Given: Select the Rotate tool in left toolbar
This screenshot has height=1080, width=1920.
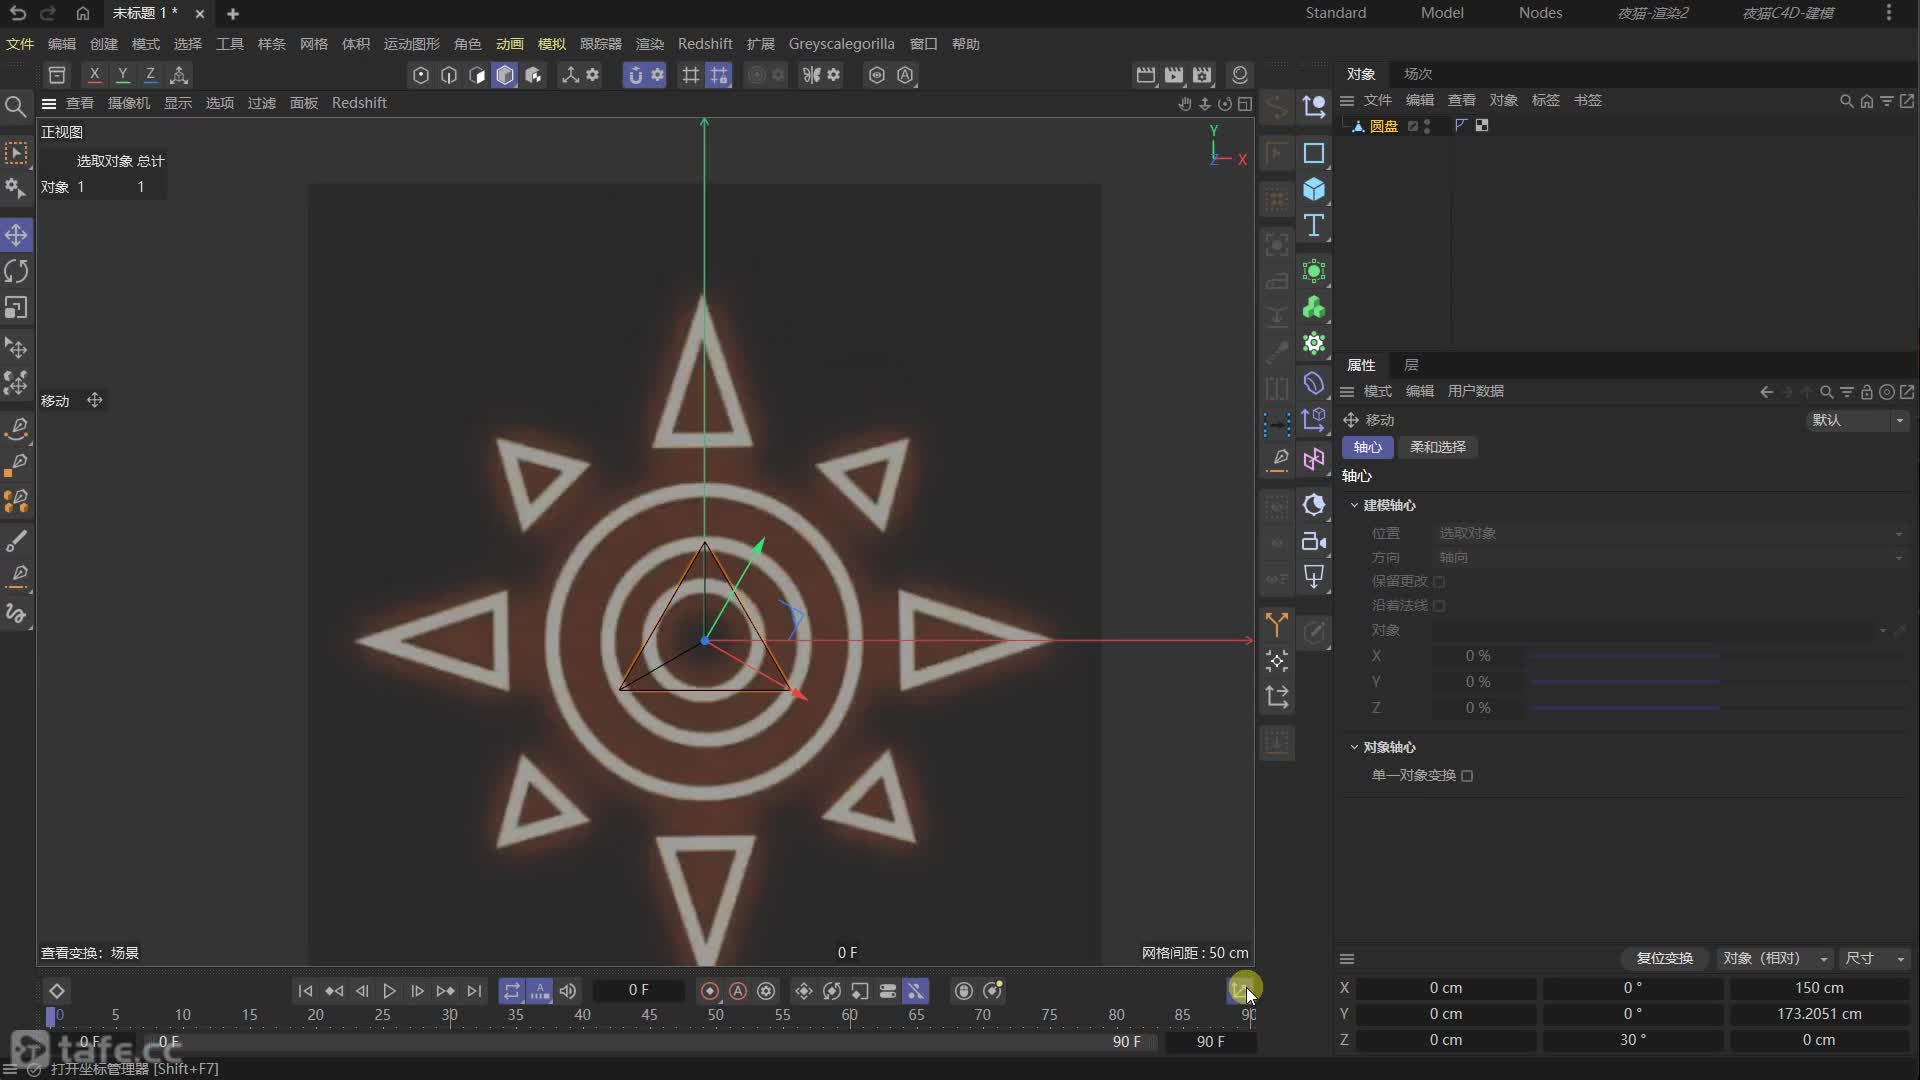Looking at the screenshot, I should pyautogui.click(x=16, y=271).
